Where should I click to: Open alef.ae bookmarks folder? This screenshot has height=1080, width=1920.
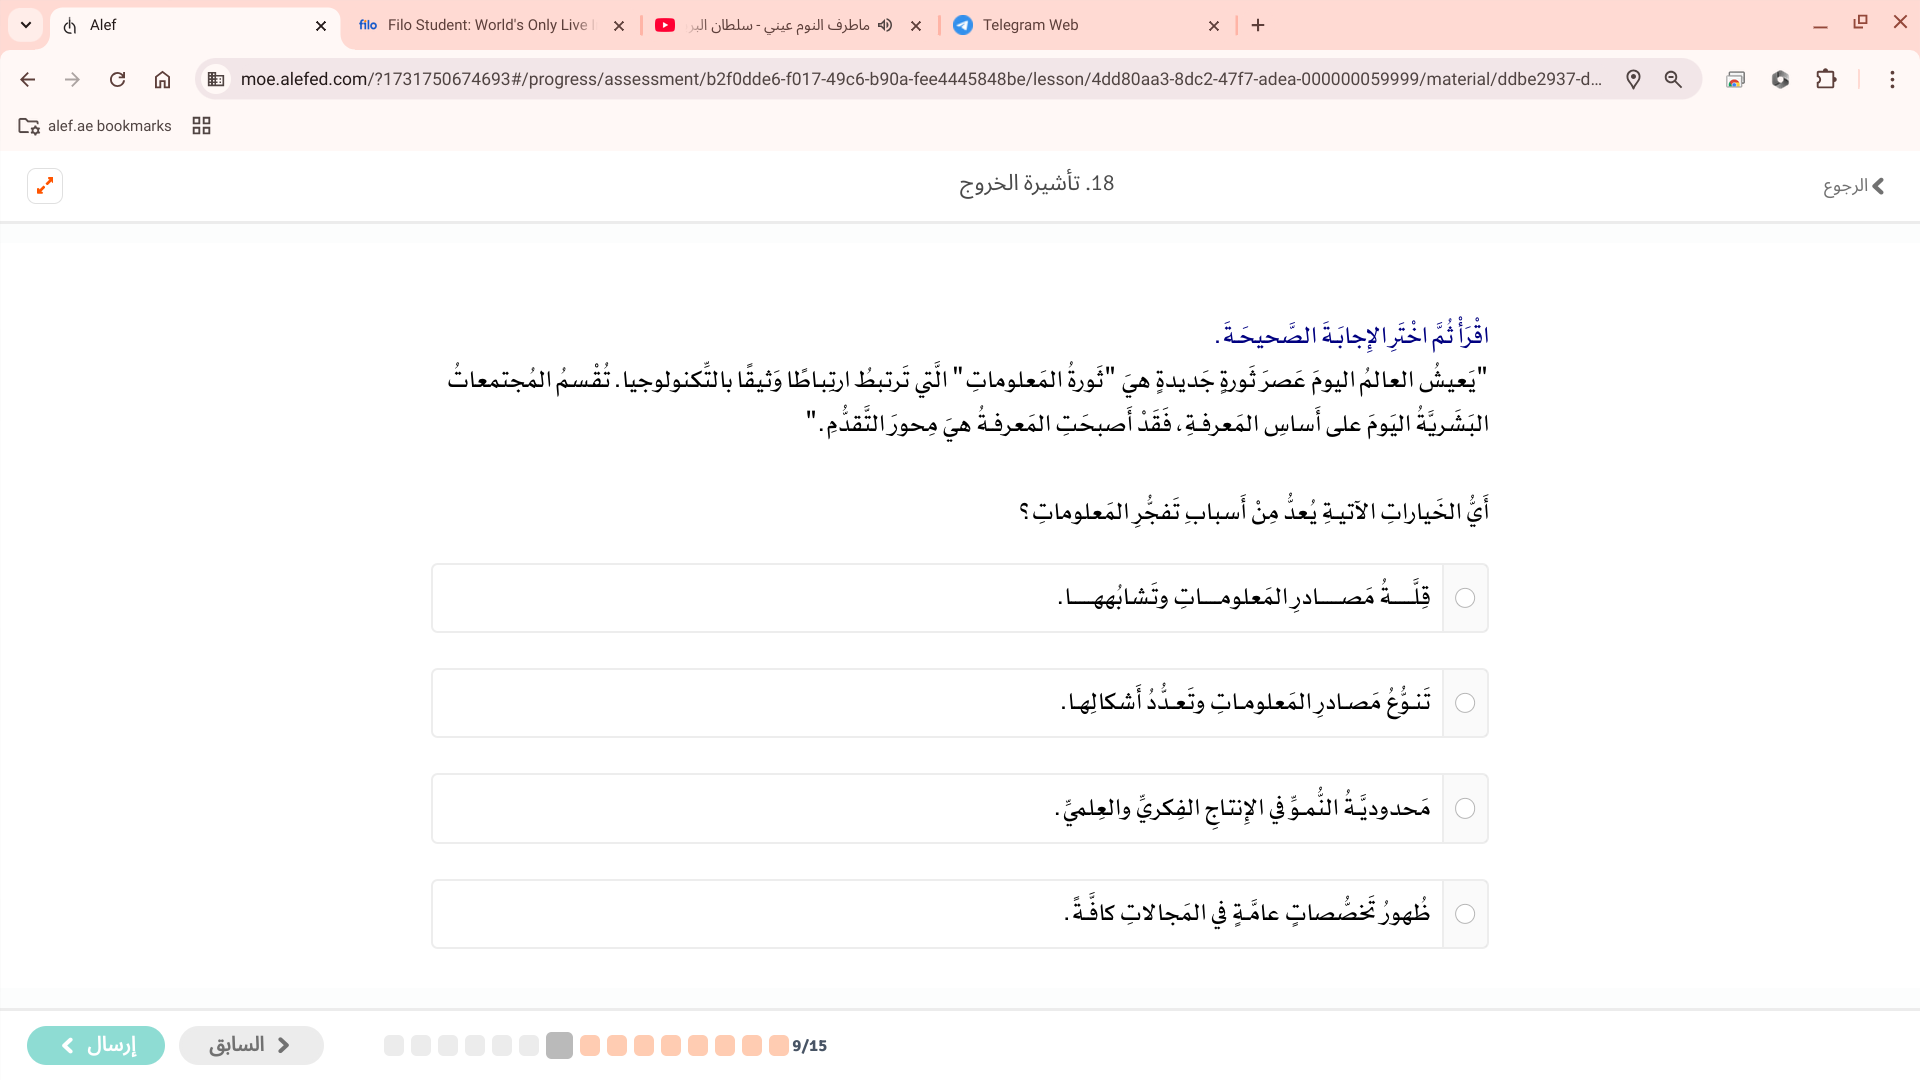tap(95, 126)
